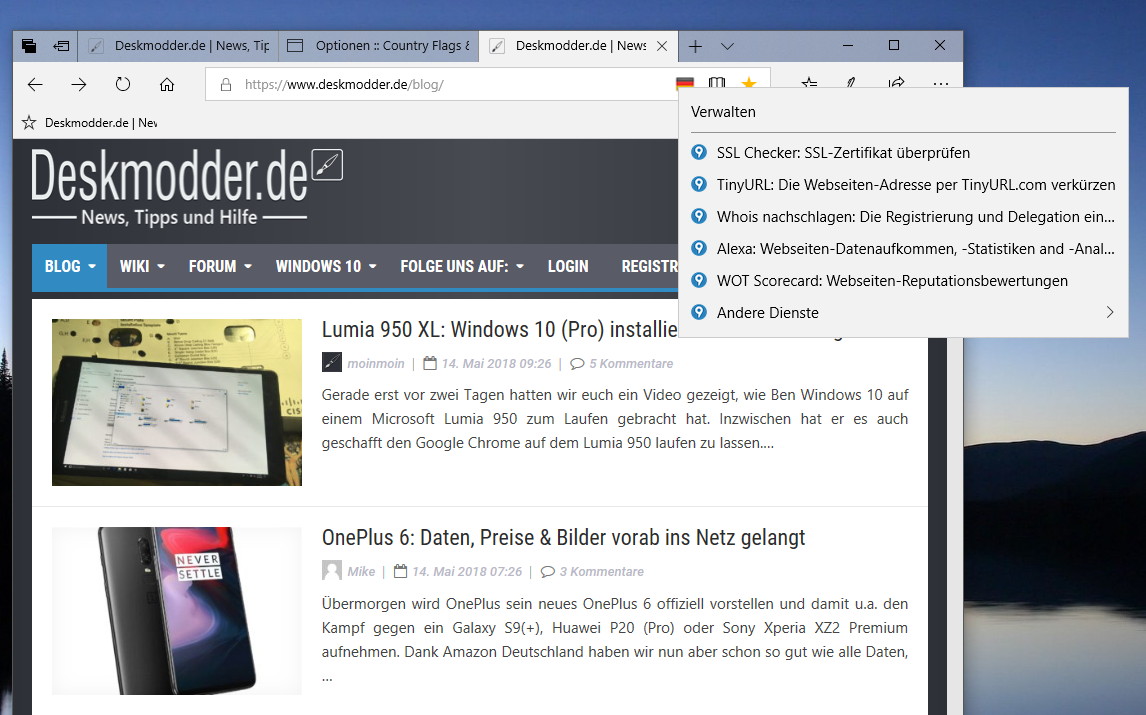Open the 3 Kommentare link
Viewport: 1146px width, 715px height.
pos(602,572)
